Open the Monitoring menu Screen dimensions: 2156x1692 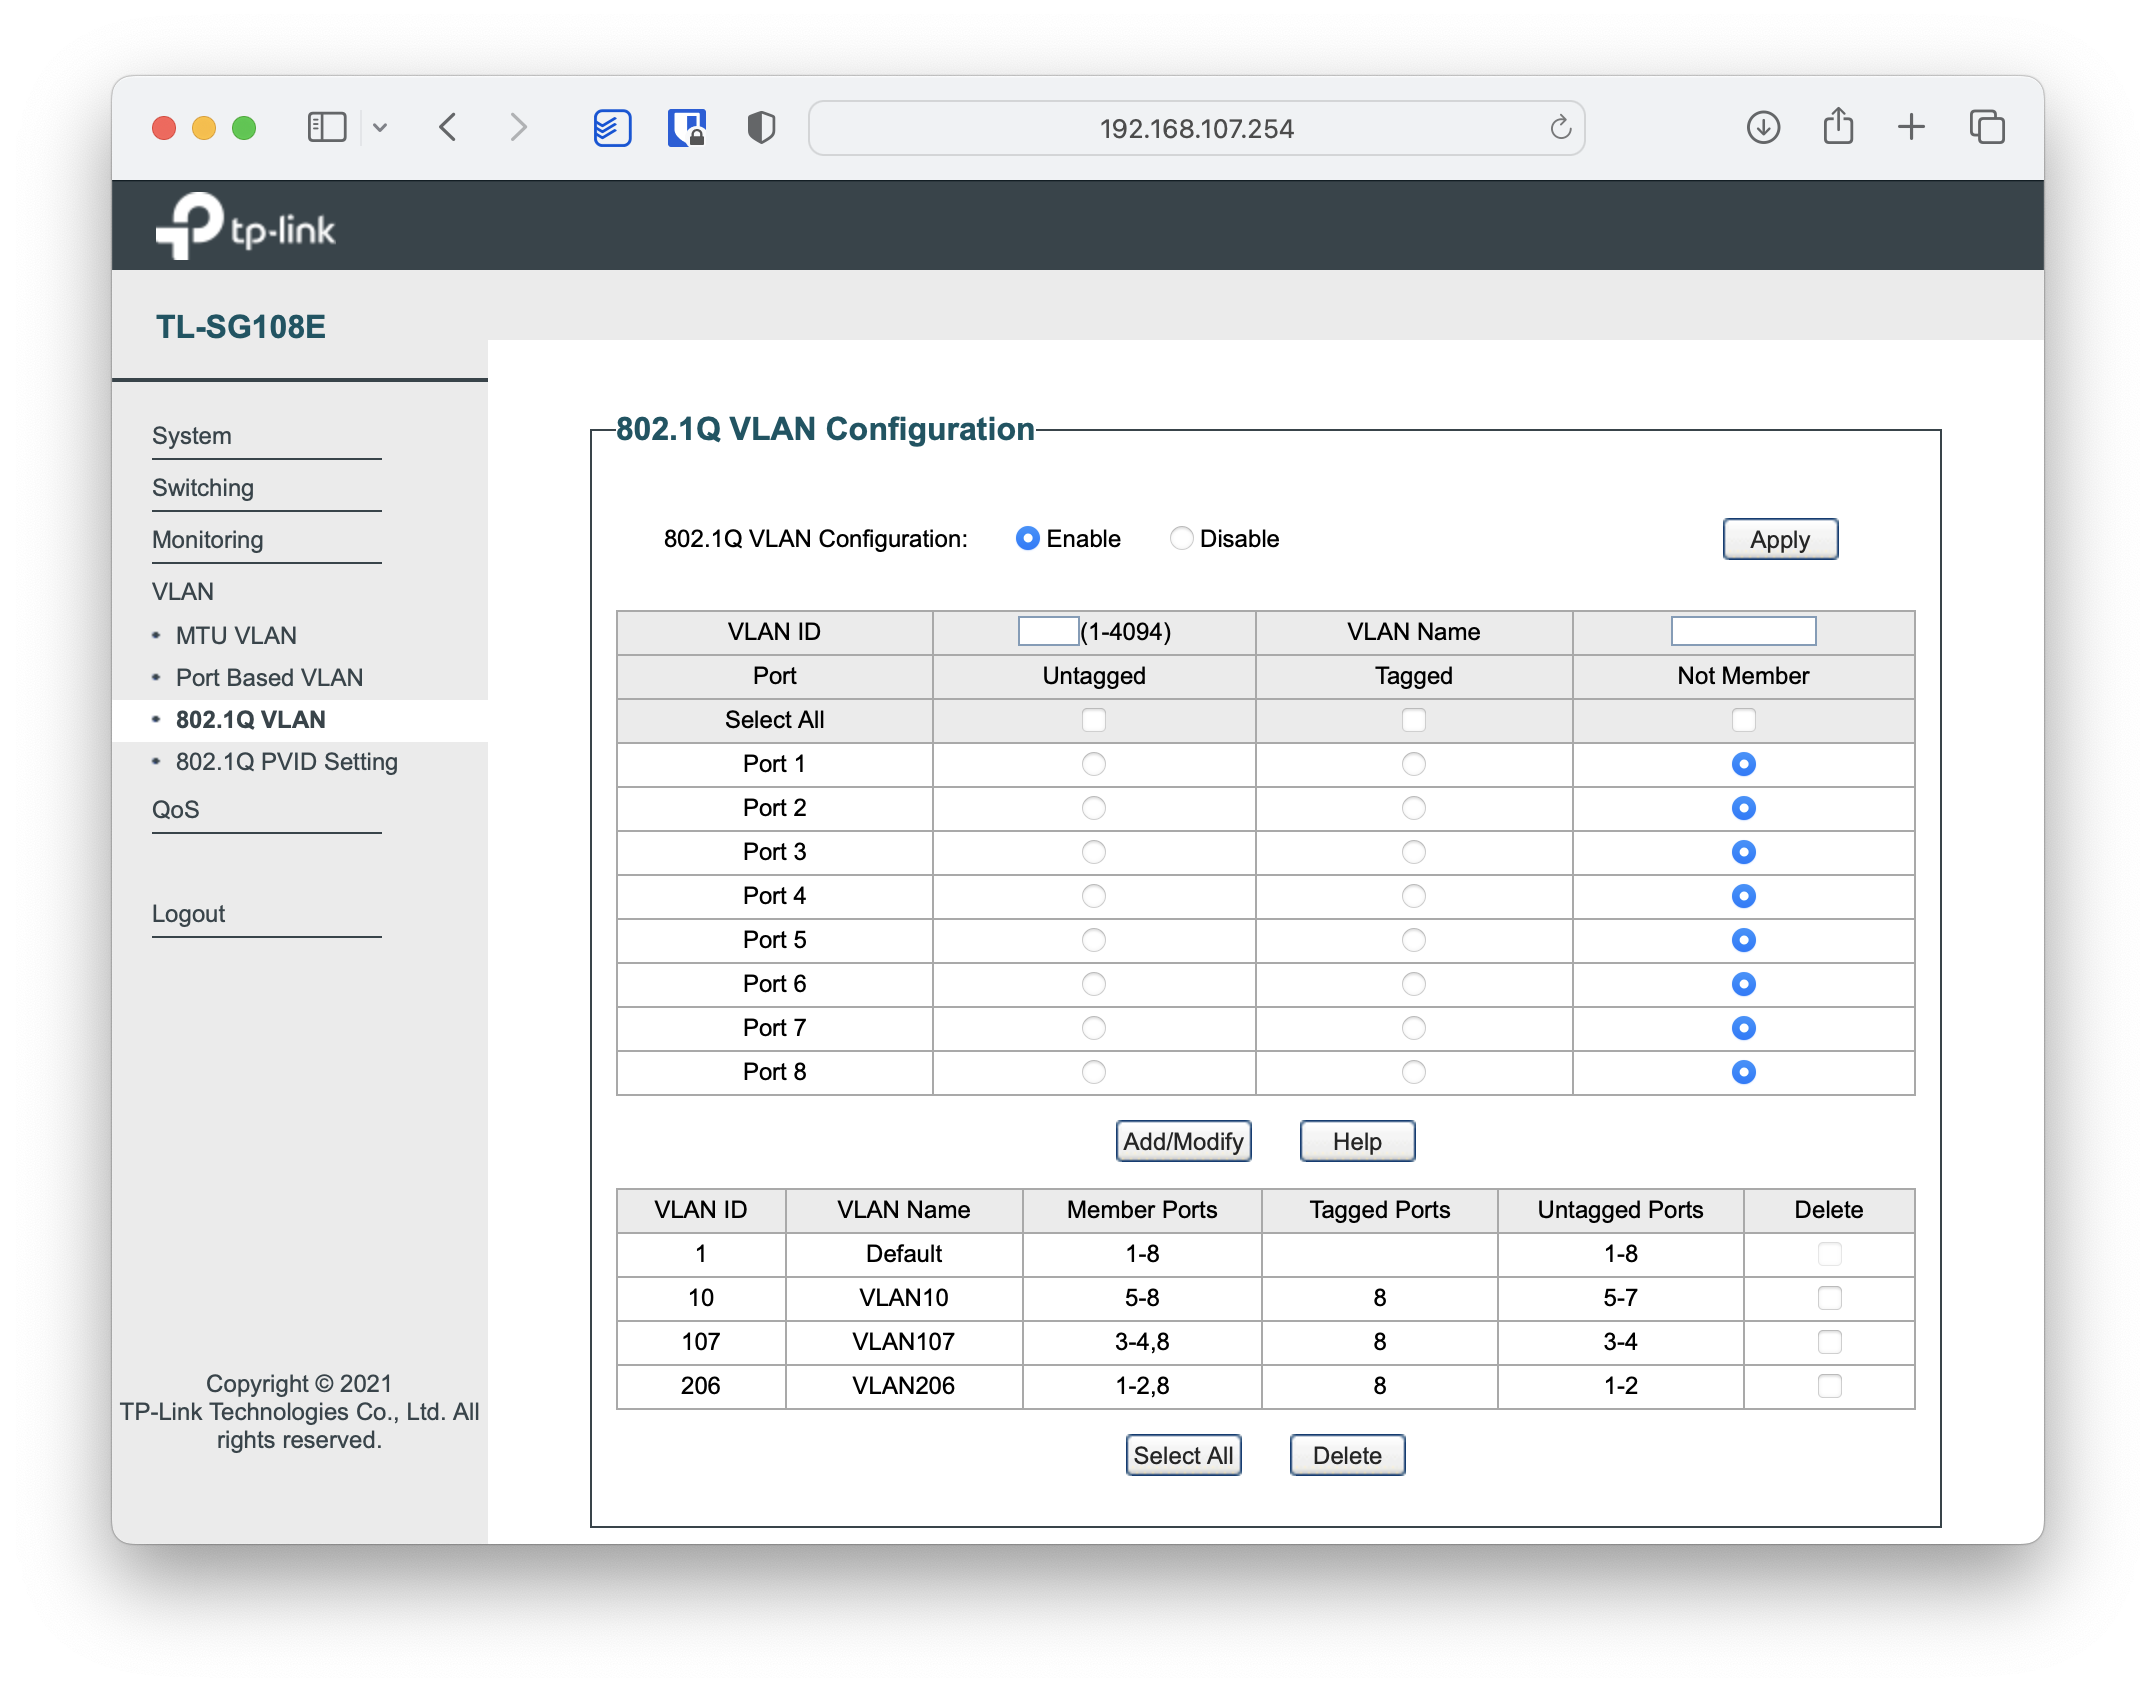208,540
